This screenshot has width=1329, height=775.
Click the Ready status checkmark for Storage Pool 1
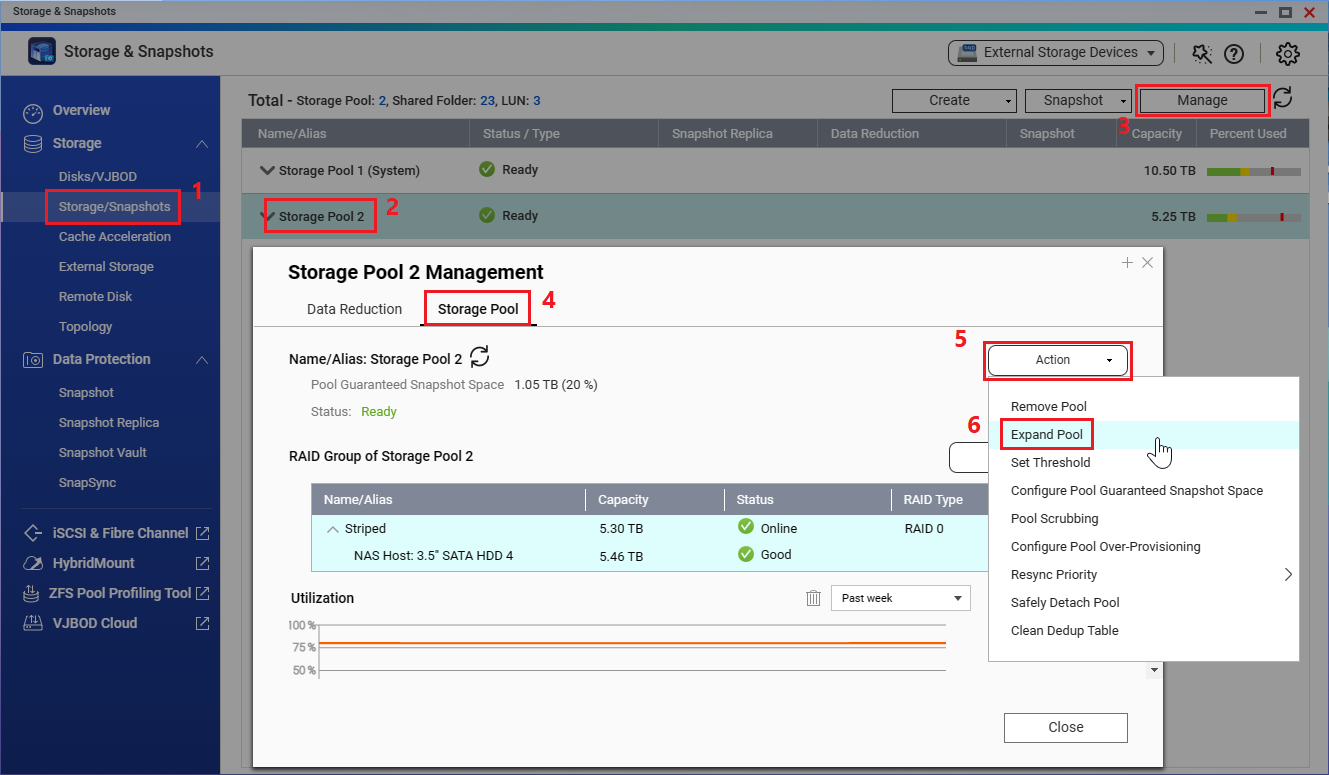(x=487, y=170)
